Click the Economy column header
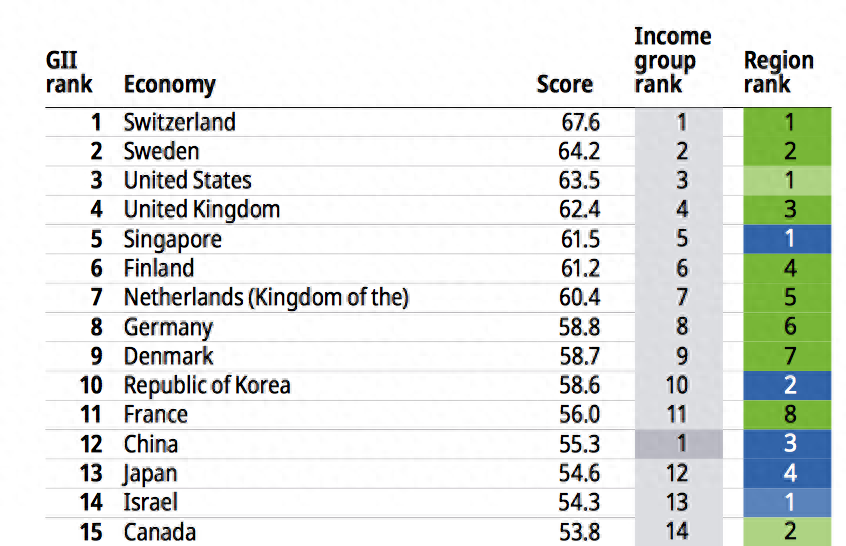846x546 pixels. [169, 85]
